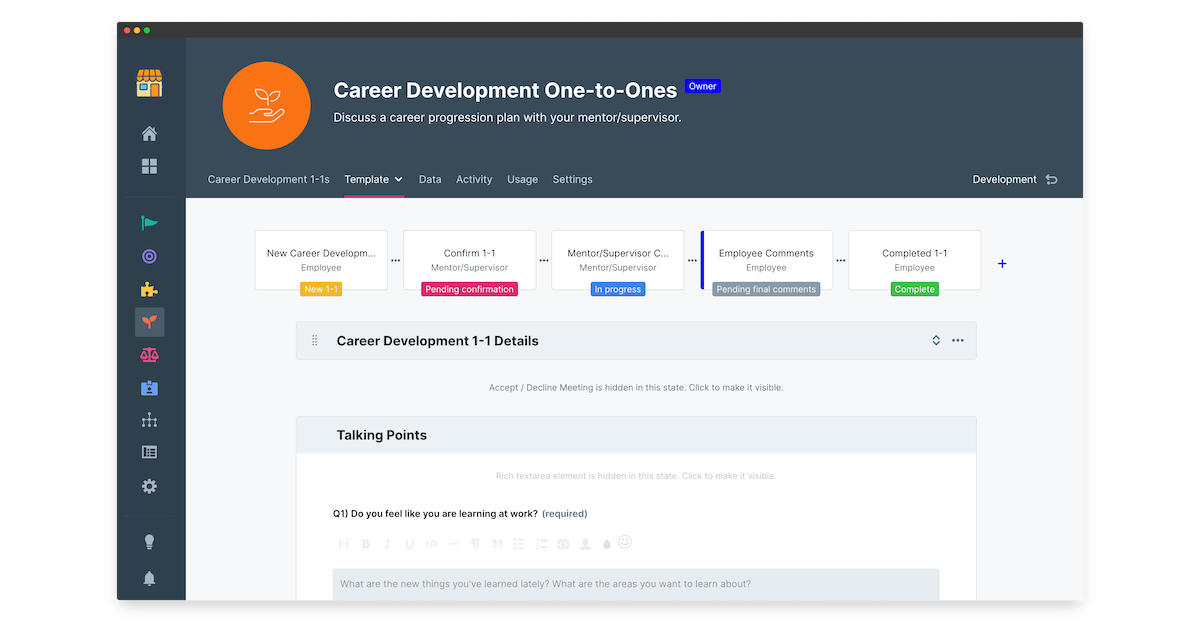Viewport: 1200px width, 622px height.
Task: Create a numbered list in Q1 editor
Action: click(541, 544)
